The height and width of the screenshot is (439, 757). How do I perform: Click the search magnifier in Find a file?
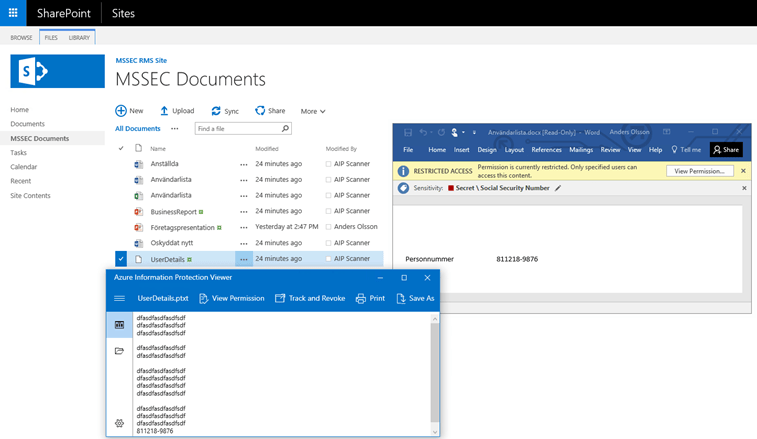tap(285, 129)
